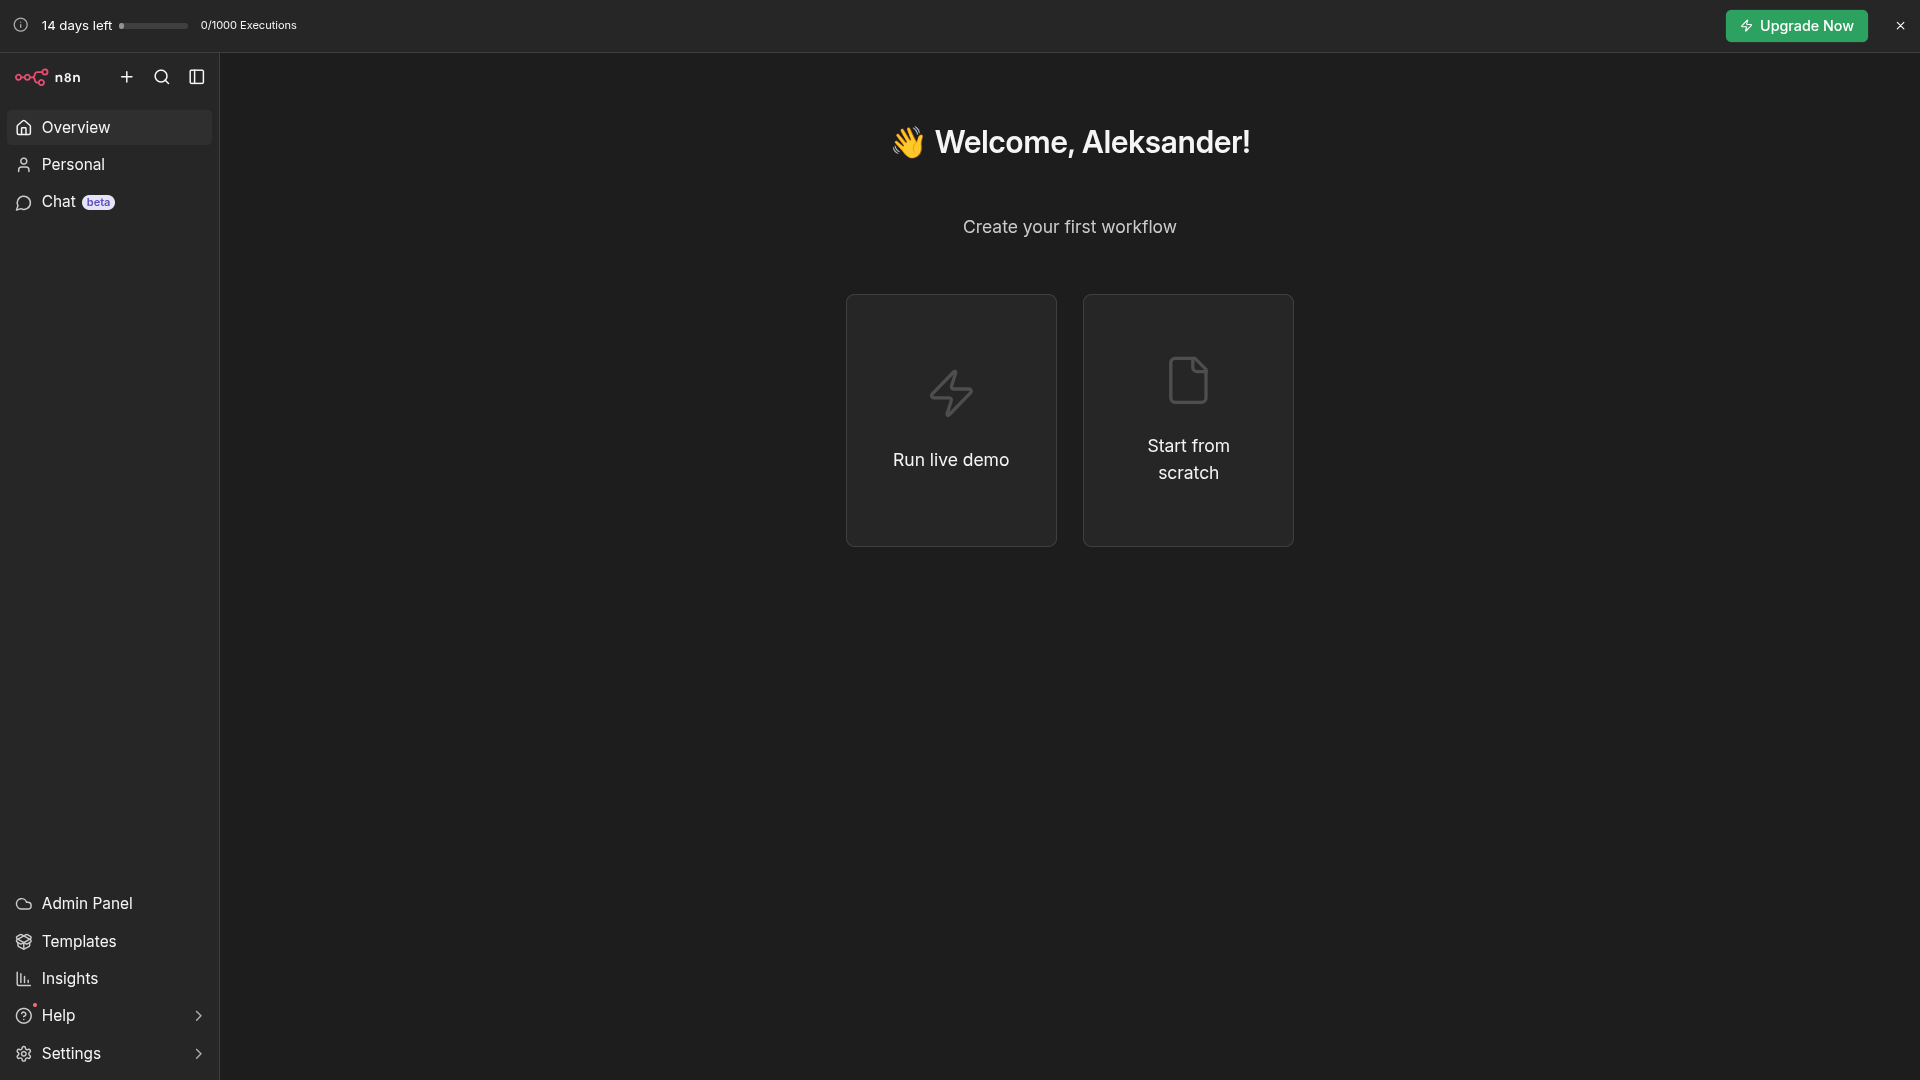
Task: Click the blank document icon
Action: click(x=1188, y=380)
